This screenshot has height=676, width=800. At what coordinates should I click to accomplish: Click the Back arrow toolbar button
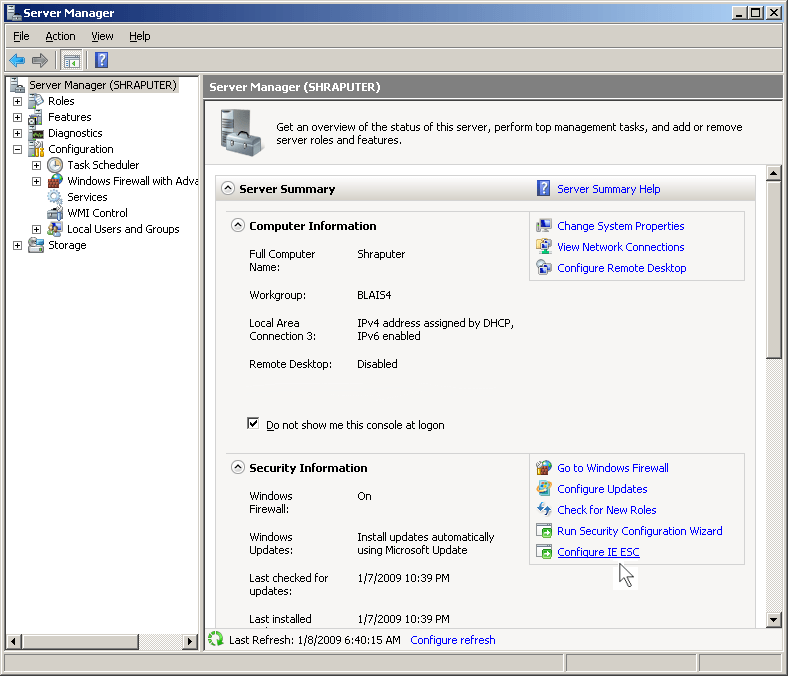tap(17, 60)
